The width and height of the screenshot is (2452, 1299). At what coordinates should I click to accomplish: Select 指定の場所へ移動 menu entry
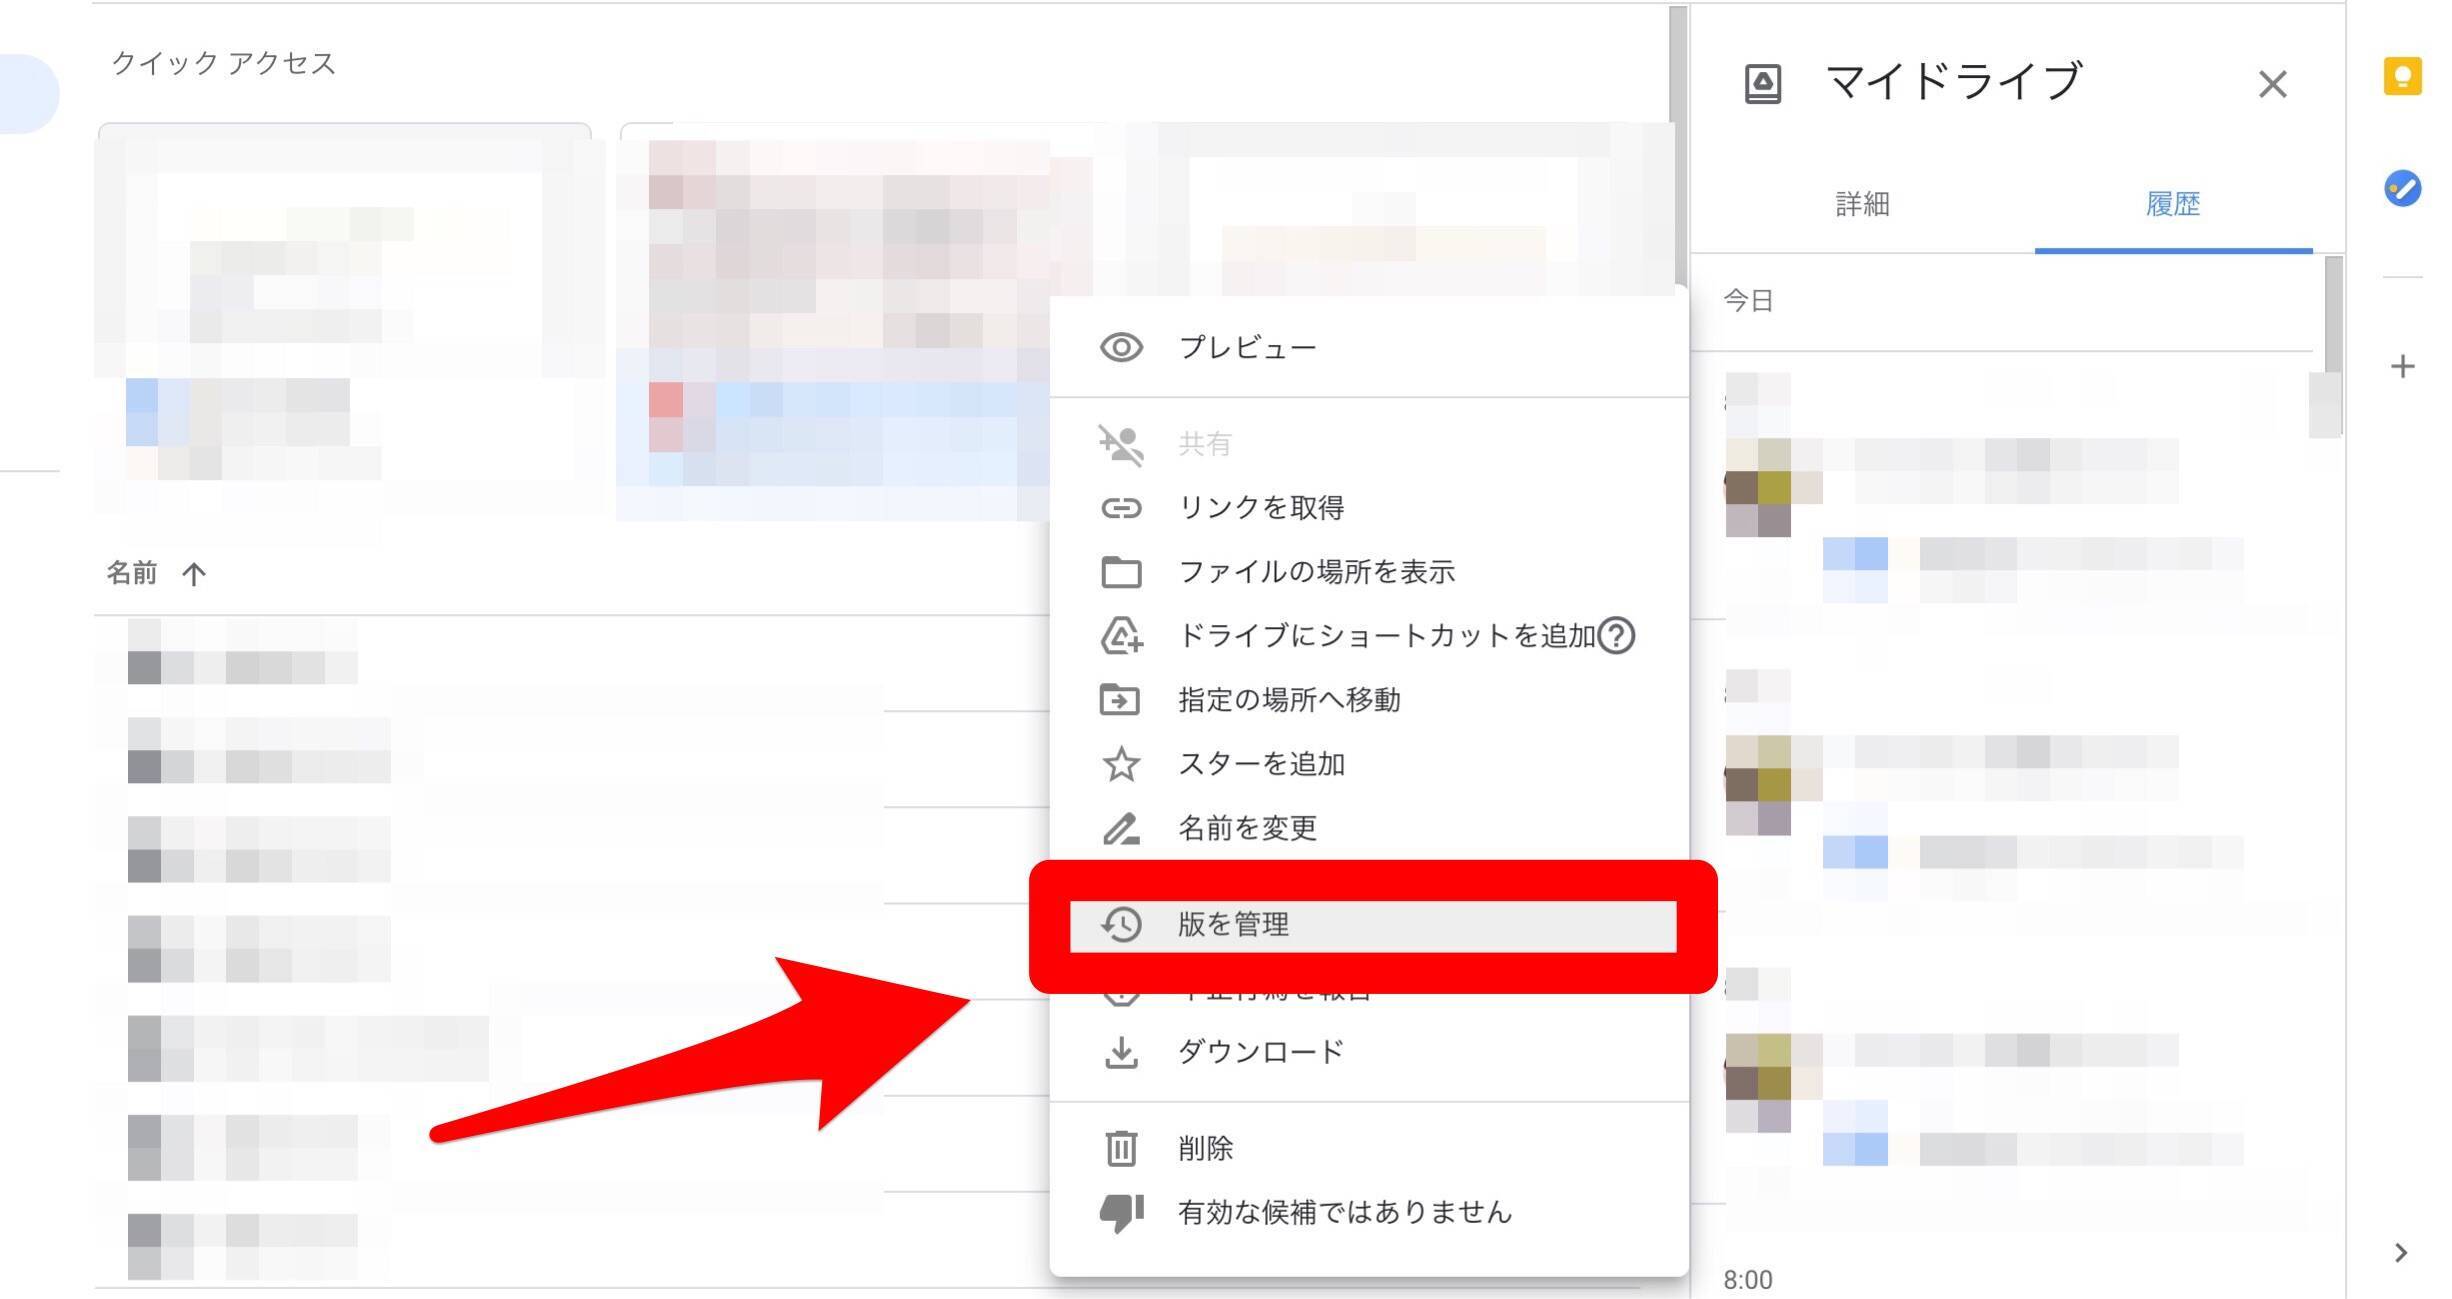coord(1288,700)
